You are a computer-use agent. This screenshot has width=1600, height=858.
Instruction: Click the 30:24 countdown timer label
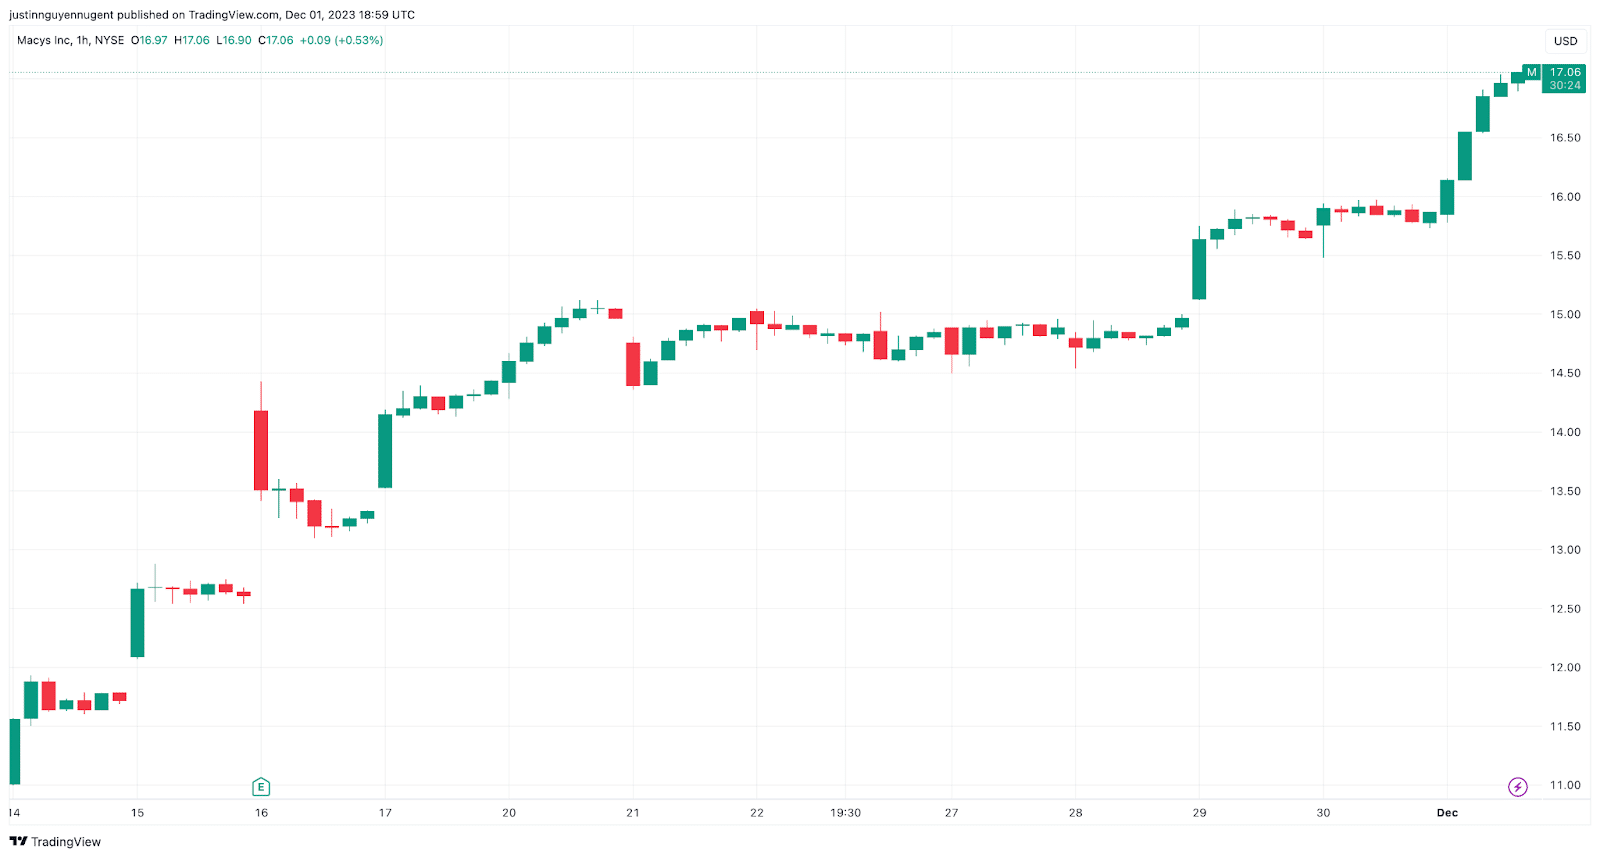click(x=1565, y=85)
